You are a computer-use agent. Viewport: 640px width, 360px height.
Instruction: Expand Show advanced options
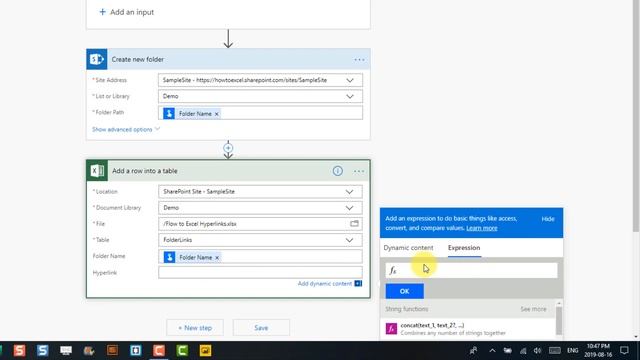click(x=126, y=129)
